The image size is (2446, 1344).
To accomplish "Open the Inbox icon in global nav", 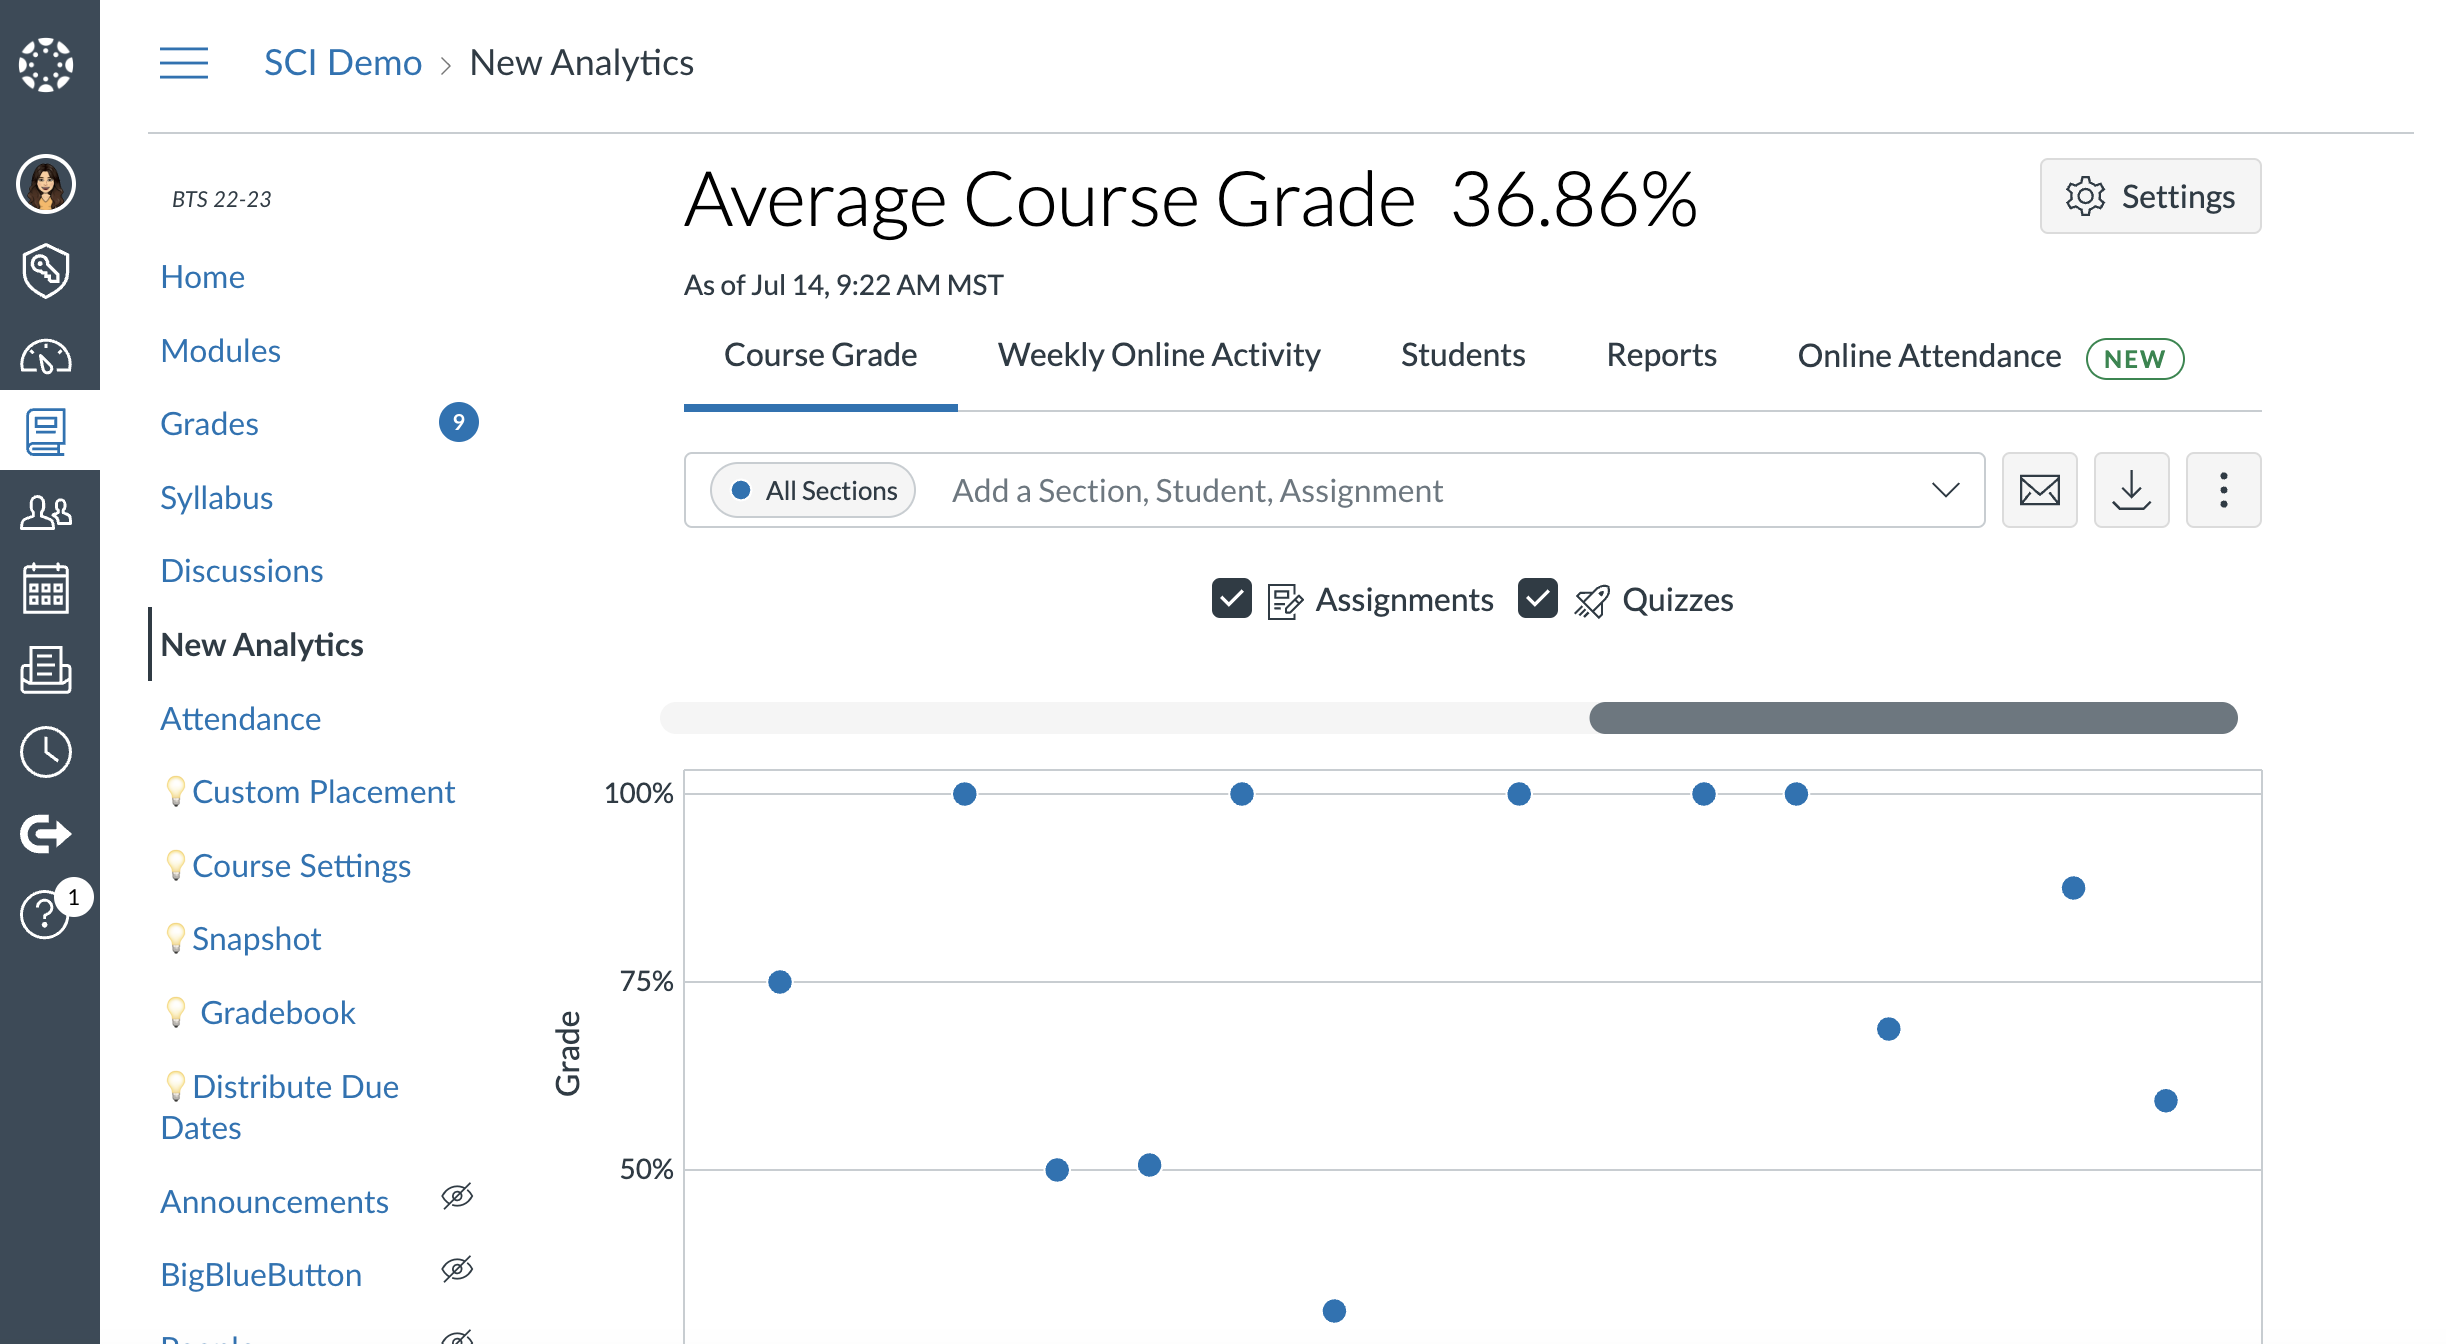I will 46,669.
